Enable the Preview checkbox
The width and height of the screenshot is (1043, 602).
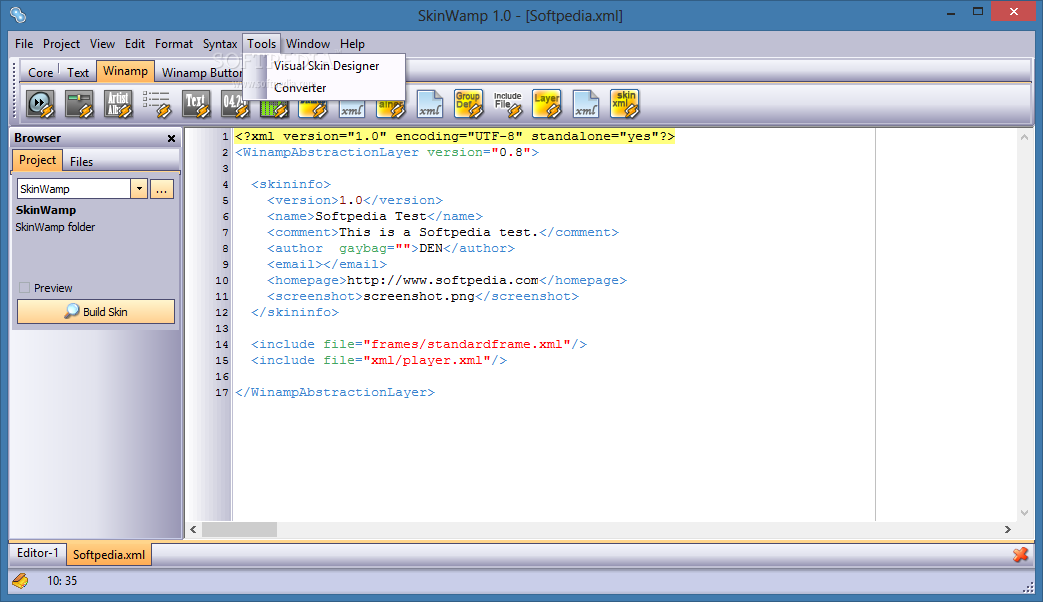point(25,288)
